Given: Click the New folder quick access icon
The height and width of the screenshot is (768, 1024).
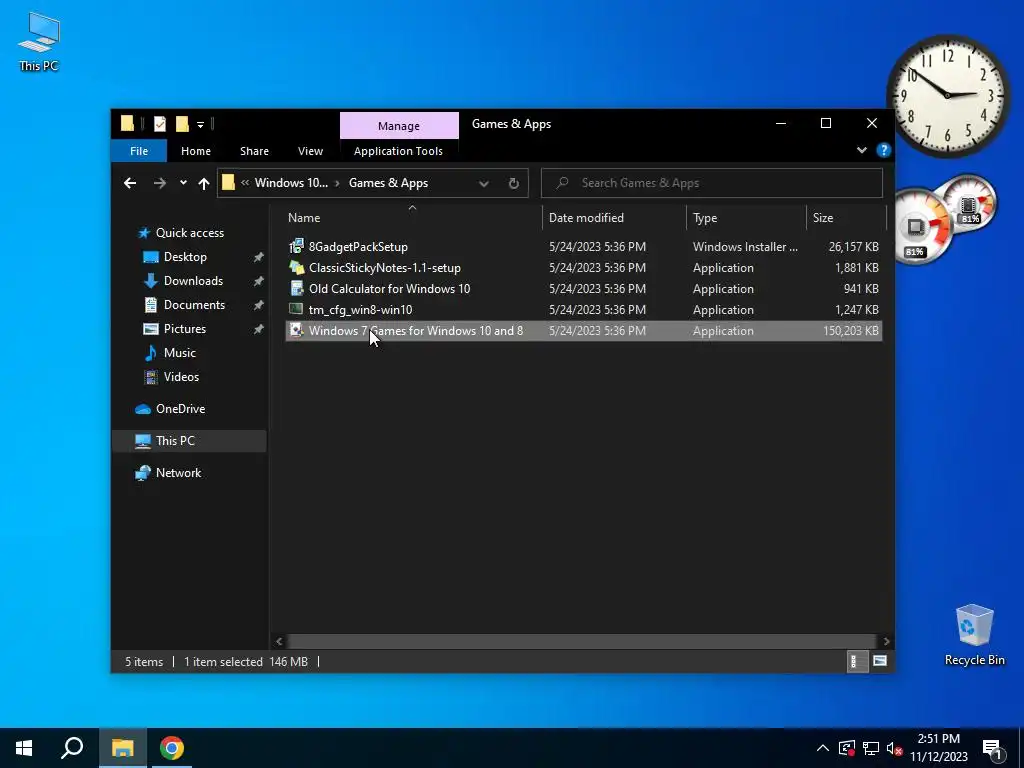Looking at the screenshot, I should coord(182,123).
